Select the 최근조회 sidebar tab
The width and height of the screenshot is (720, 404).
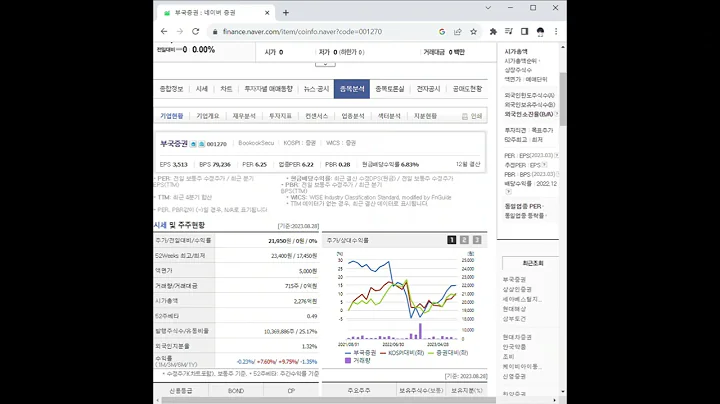tap(532, 264)
